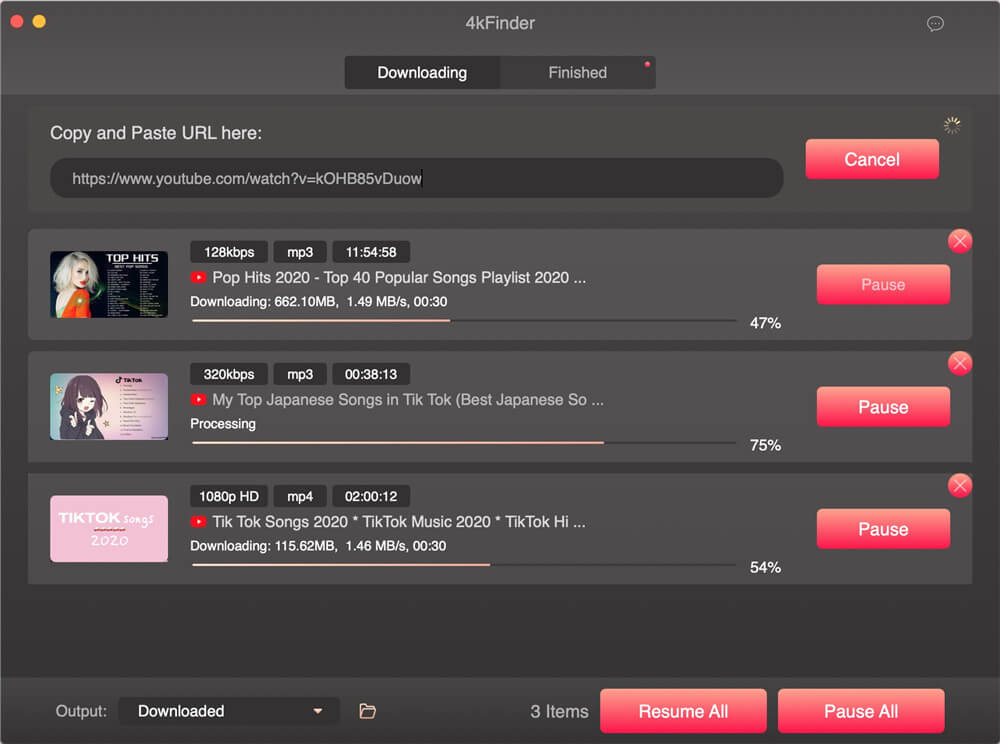Remove the Pop Hits 2020 download
The image size is (1000, 744).
(960, 241)
